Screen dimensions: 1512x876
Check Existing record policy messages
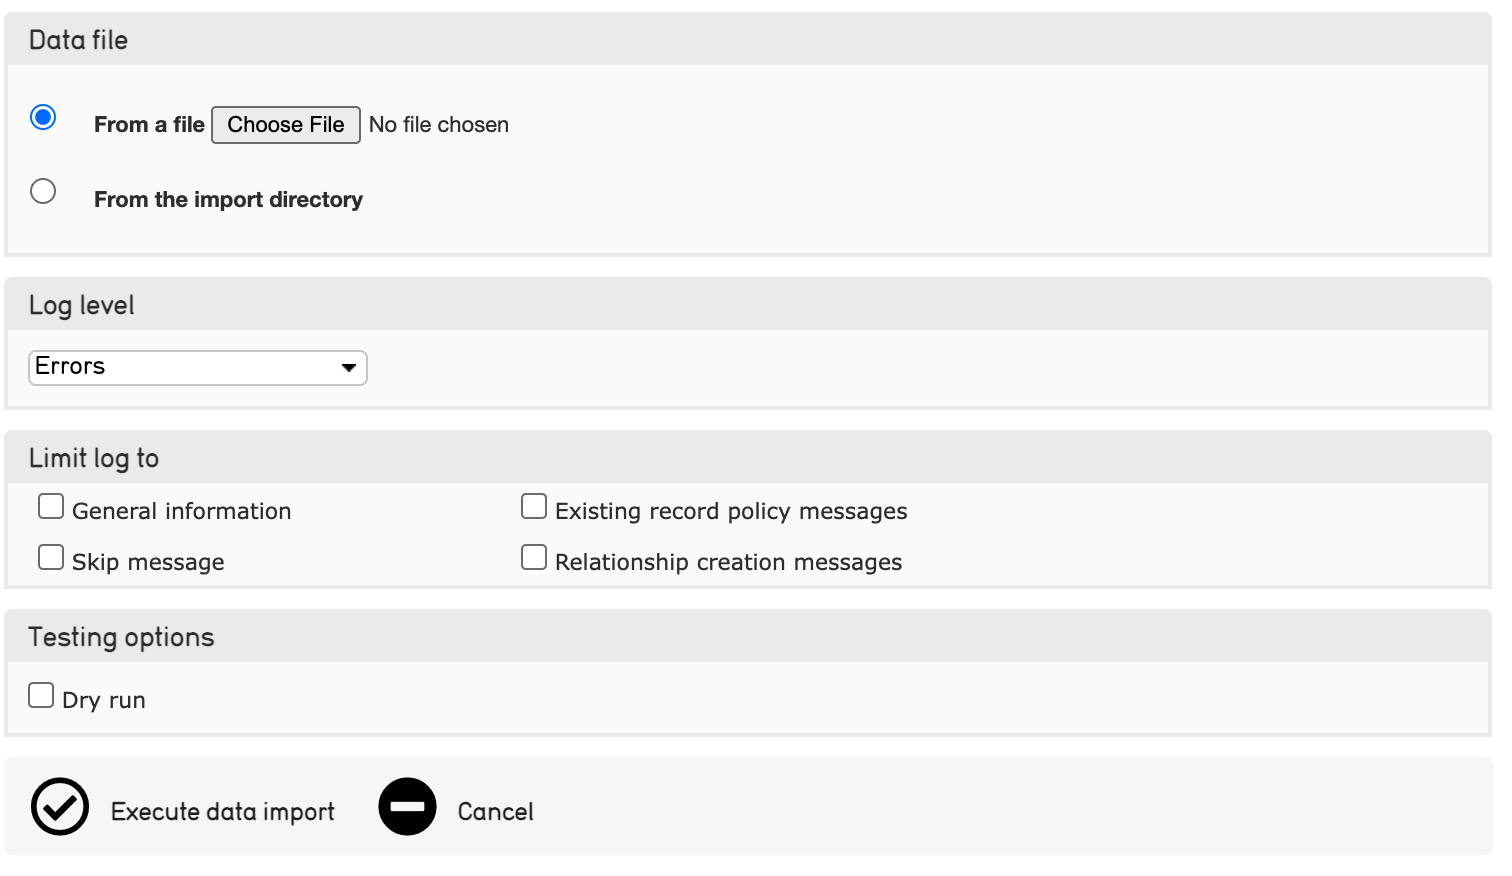[534, 507]
